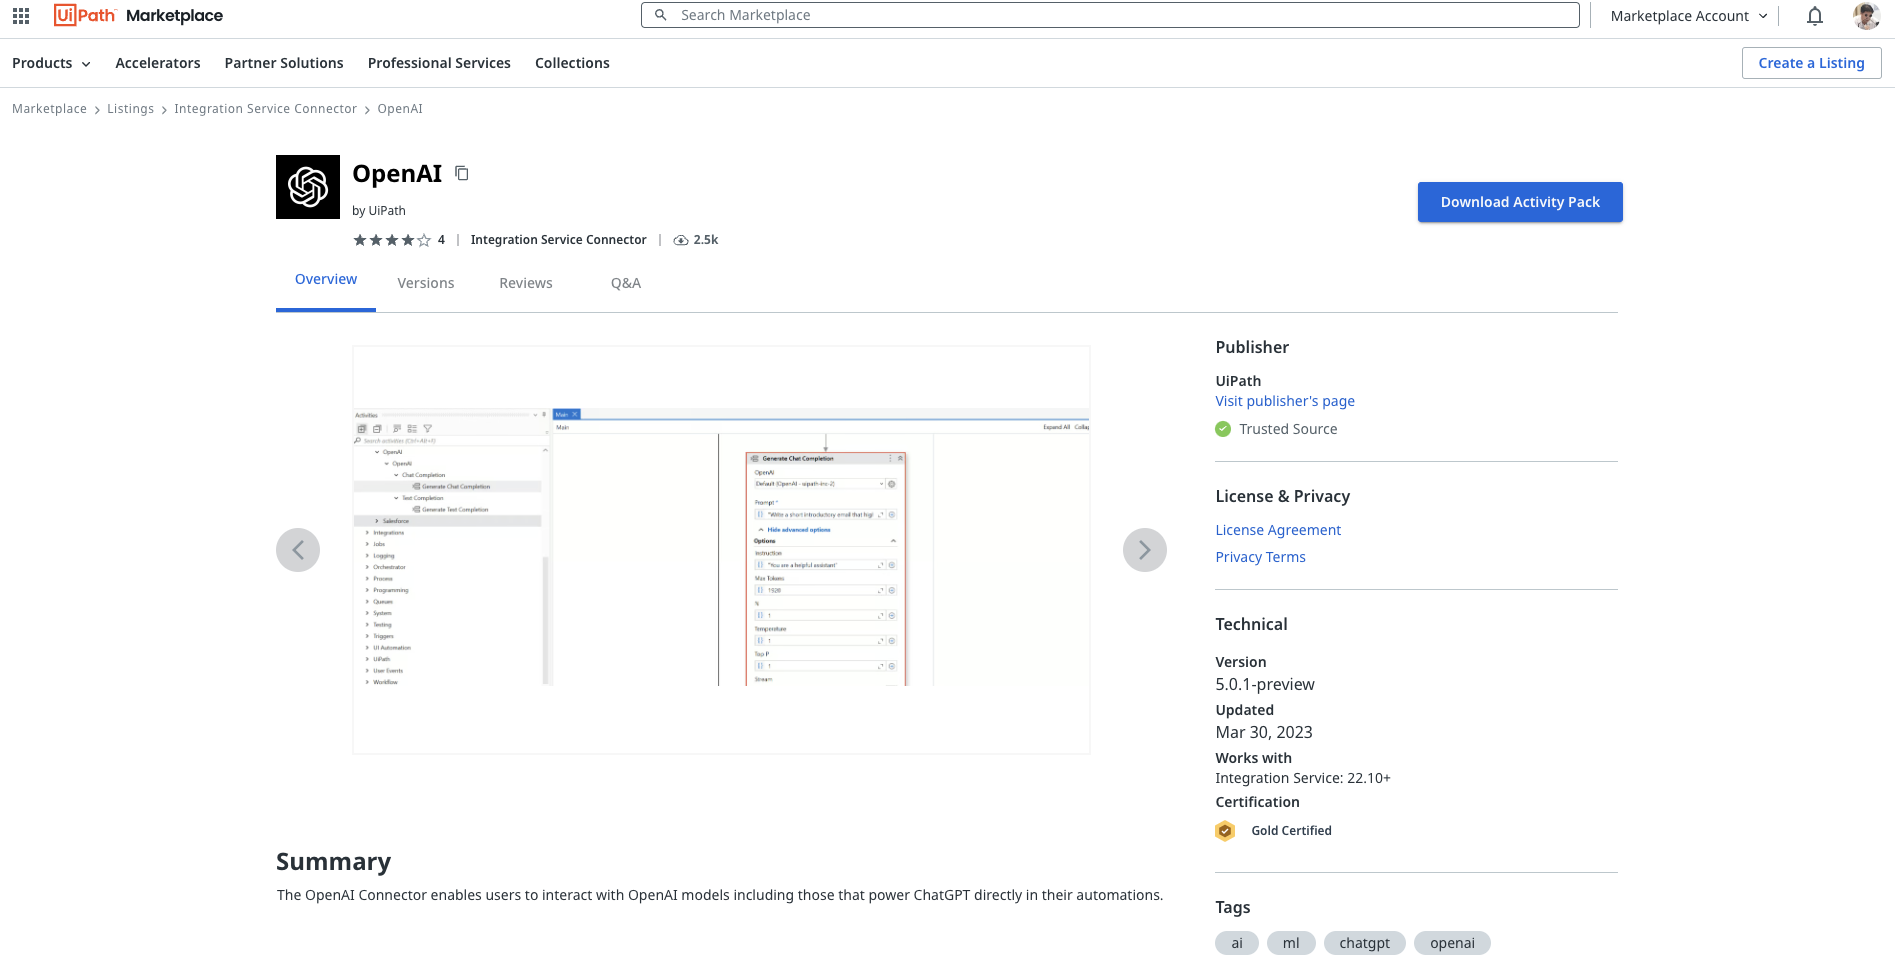Viewport: 1895px width, 959px height.
Task: Show next screenshot with right arrow
Action: click(1145, 550)
